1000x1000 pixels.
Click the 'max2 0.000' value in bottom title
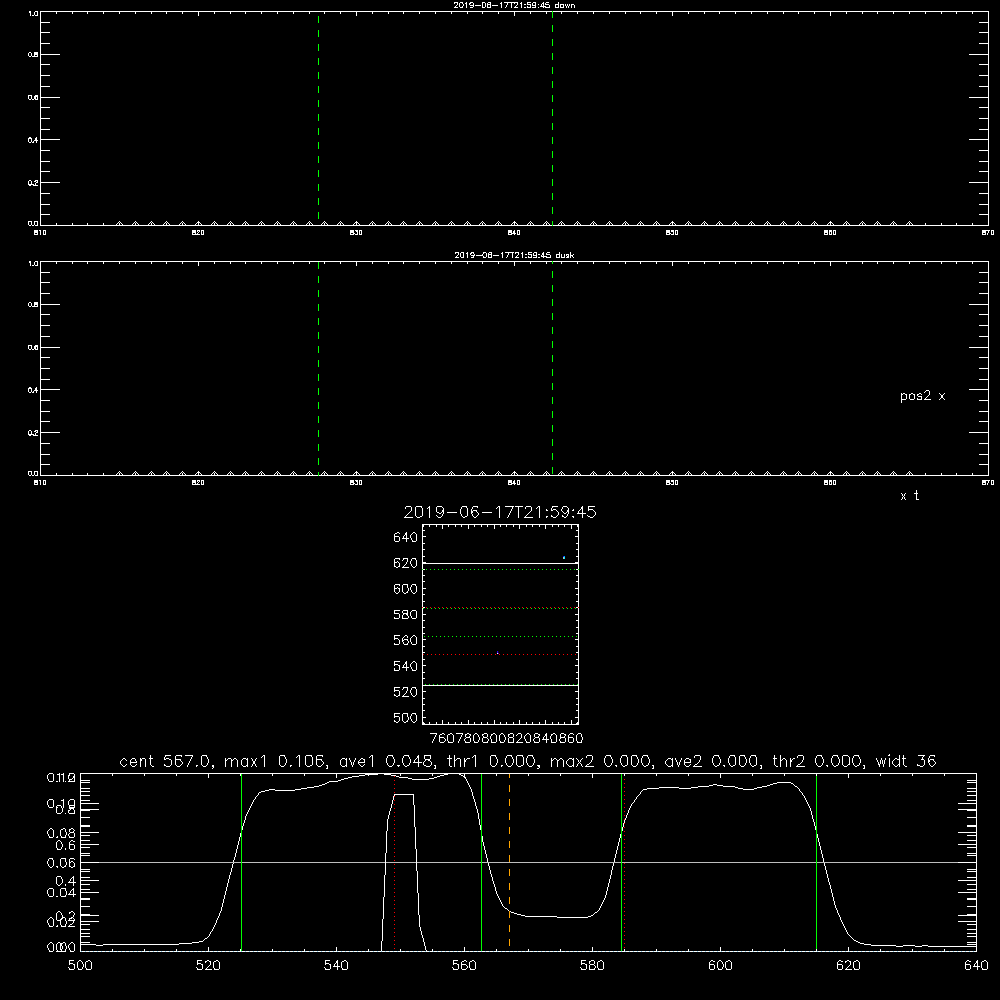tap(602, 761)
